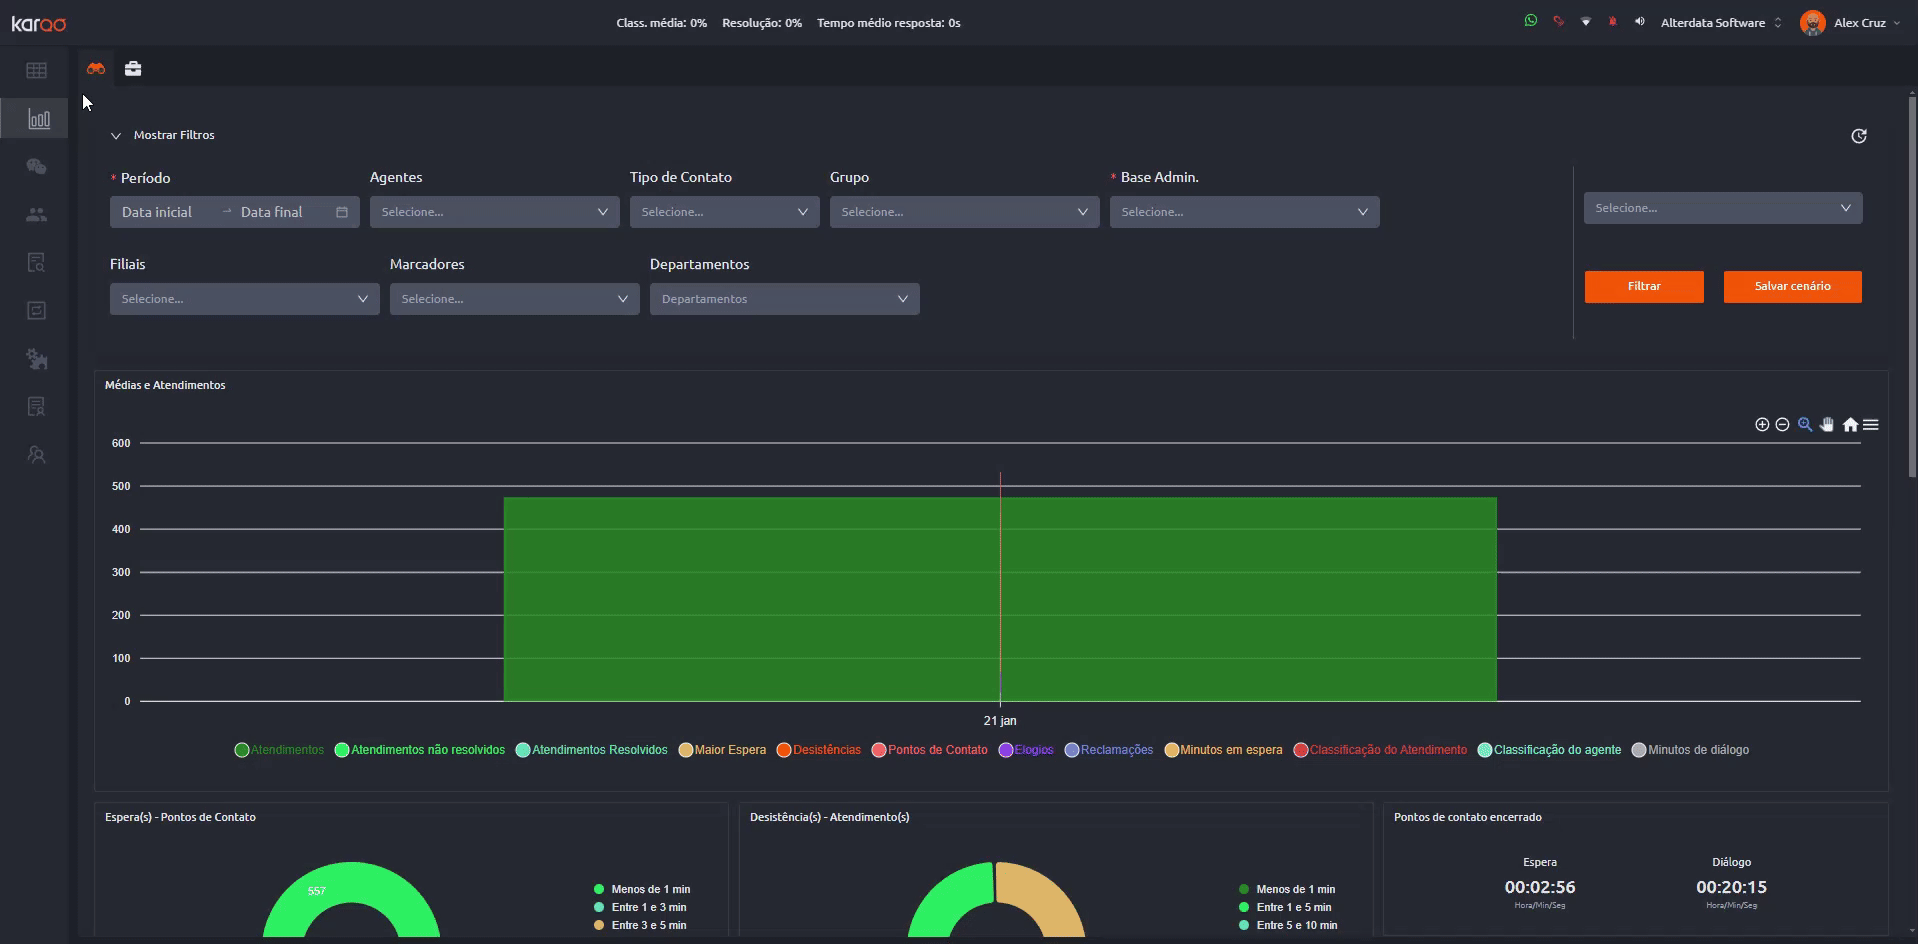Click the Salvar cenário button
The image size is (1918, 944).
(x=1792, y=287)
